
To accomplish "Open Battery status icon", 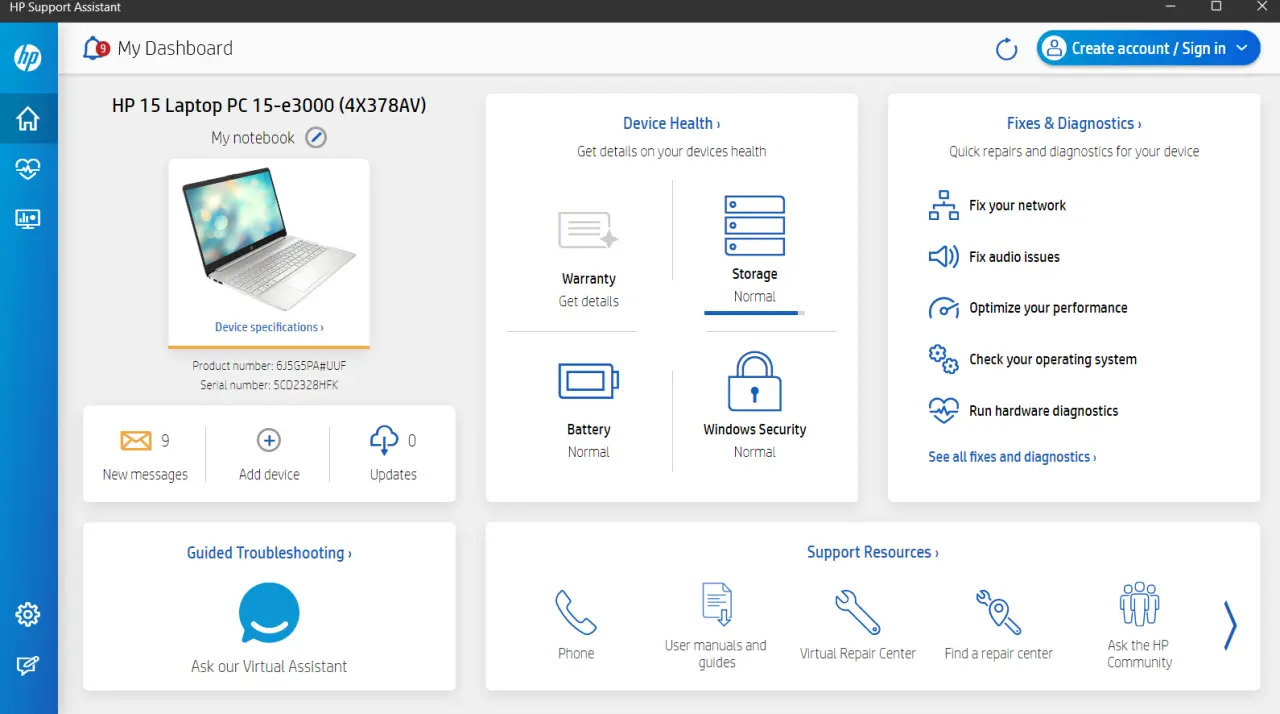I will tap(588, 381).
